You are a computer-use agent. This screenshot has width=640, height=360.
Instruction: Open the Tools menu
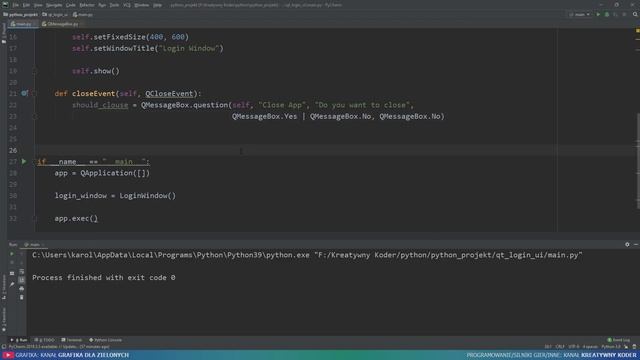click(x=114, y=5)
